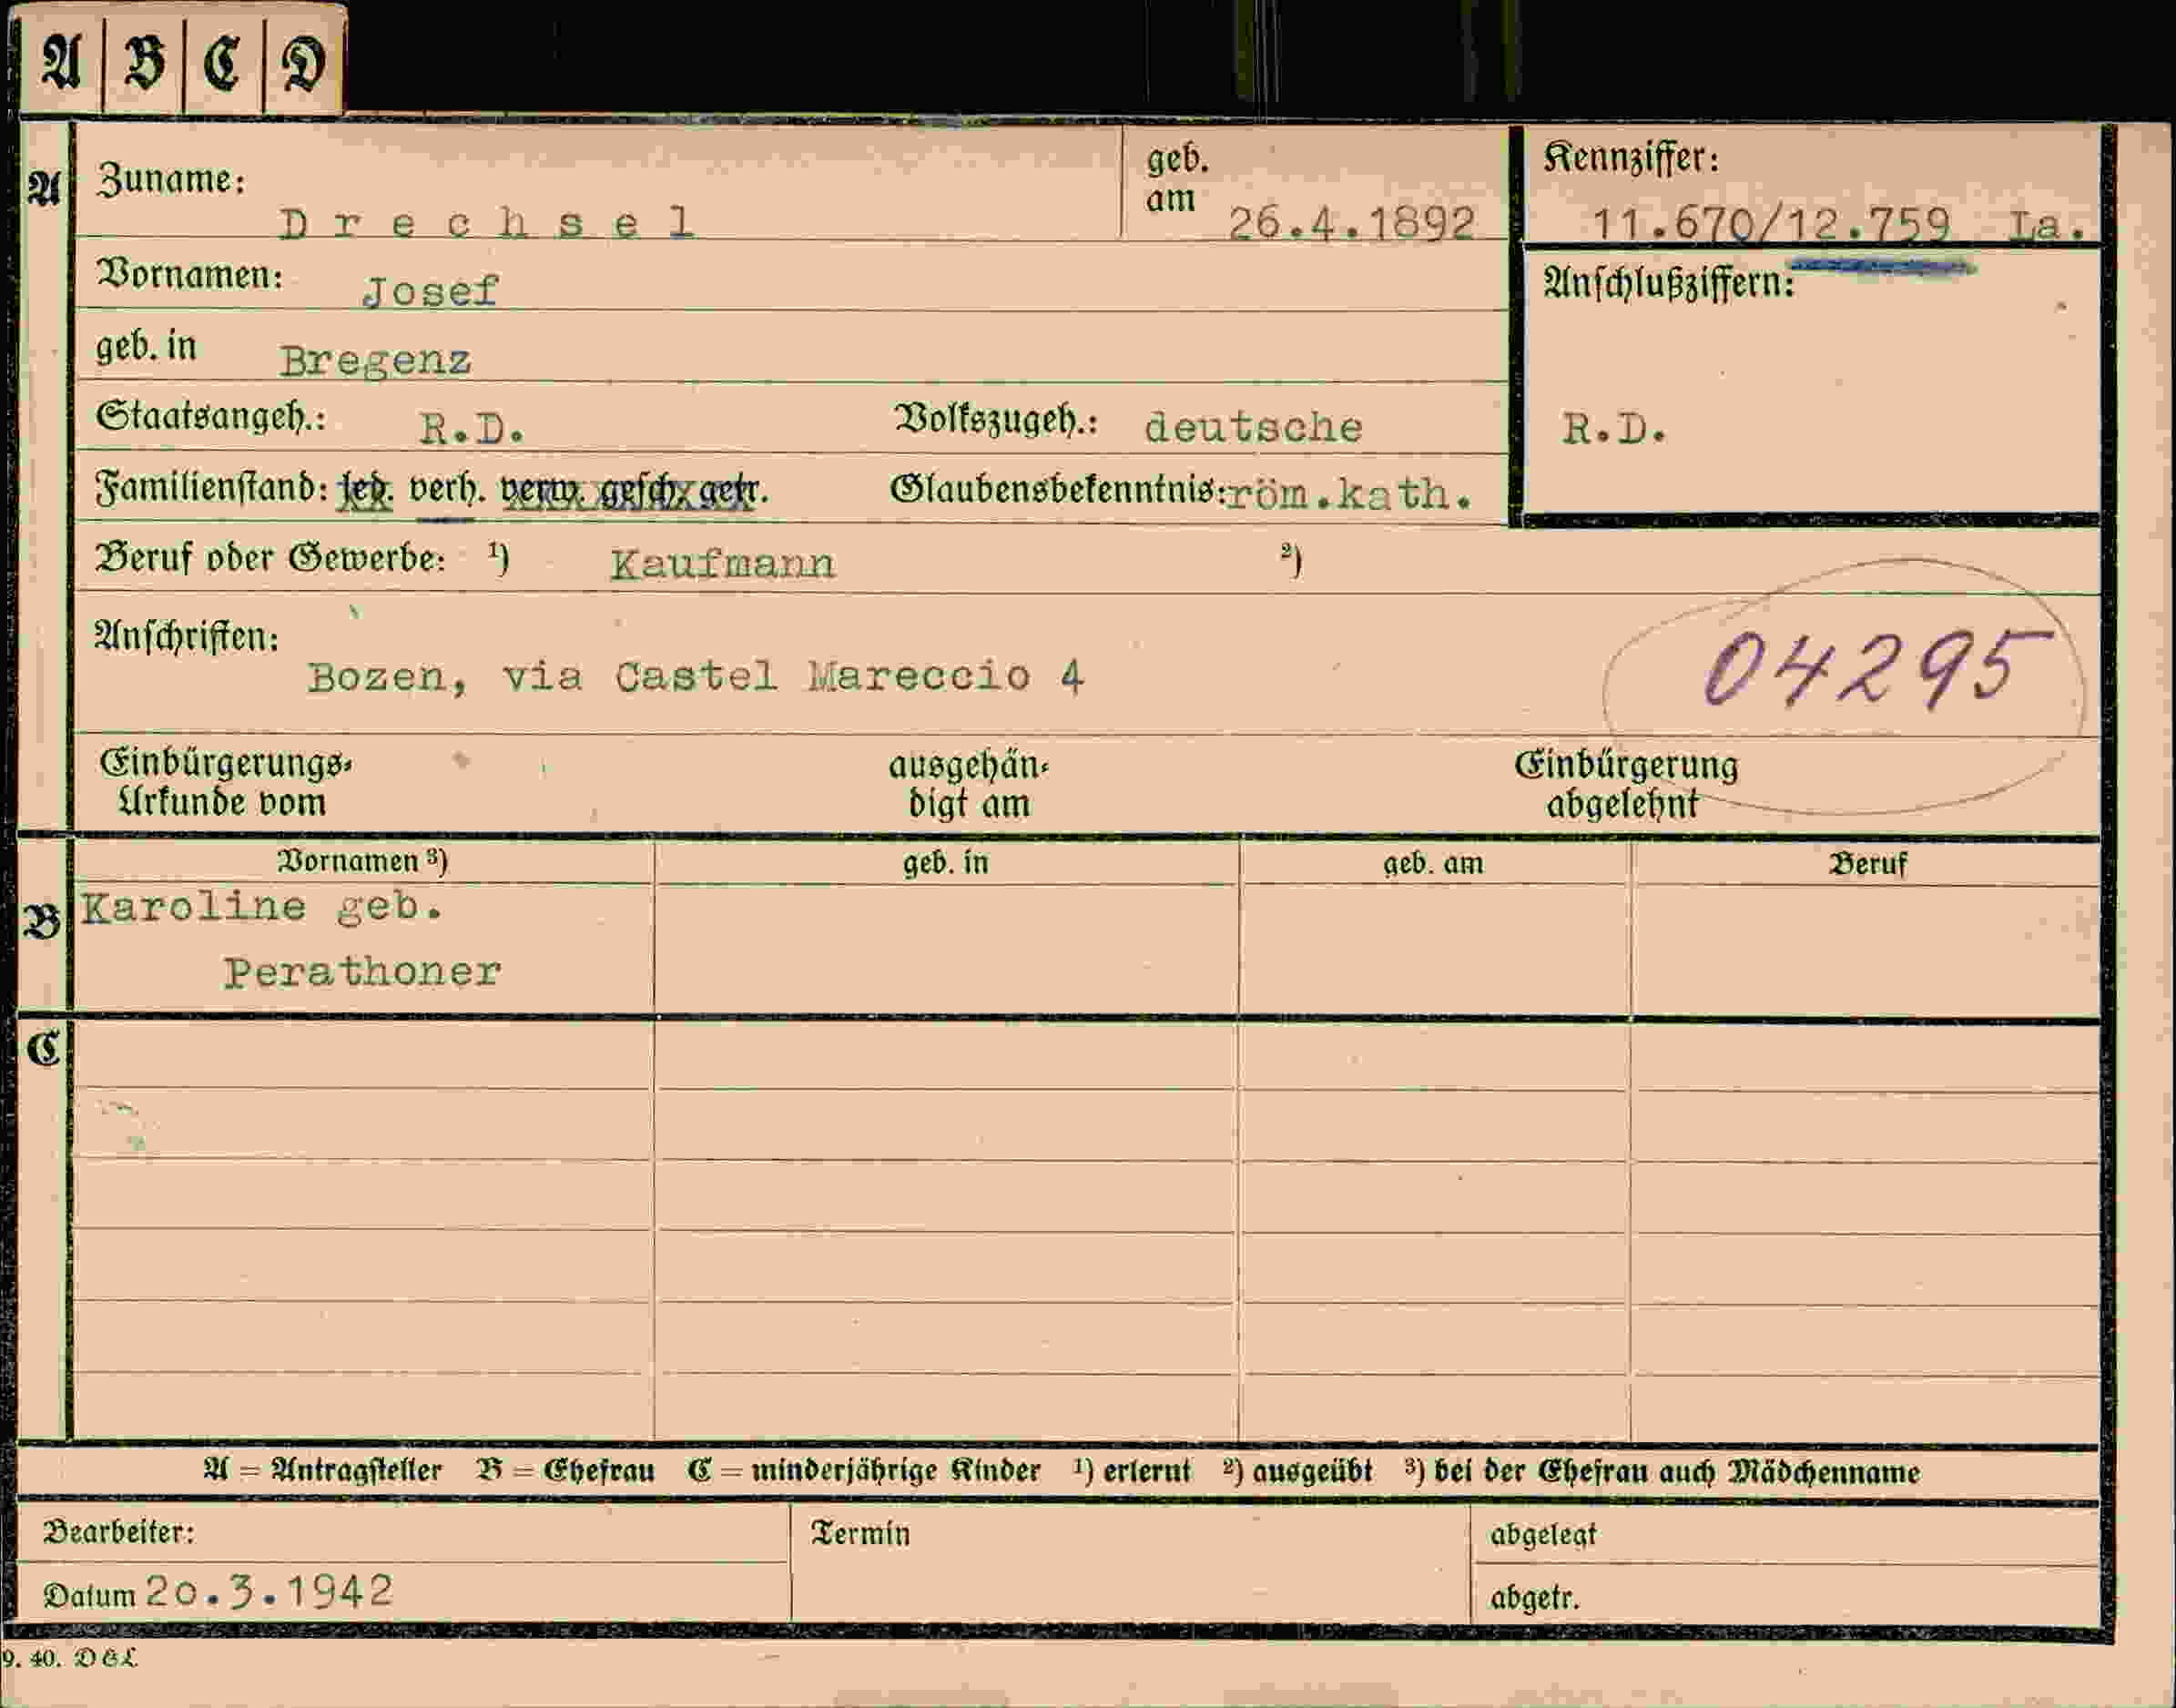Click the 'Kennziffer:' label
2176x1708 pixels.
(1632, 158)
